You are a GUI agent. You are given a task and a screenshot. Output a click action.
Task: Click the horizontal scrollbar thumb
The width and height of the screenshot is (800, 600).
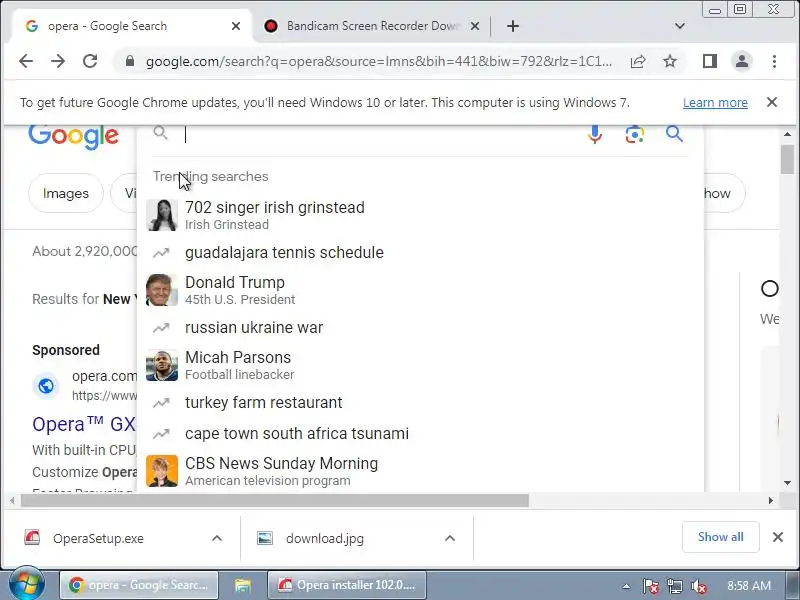(274, 501)
